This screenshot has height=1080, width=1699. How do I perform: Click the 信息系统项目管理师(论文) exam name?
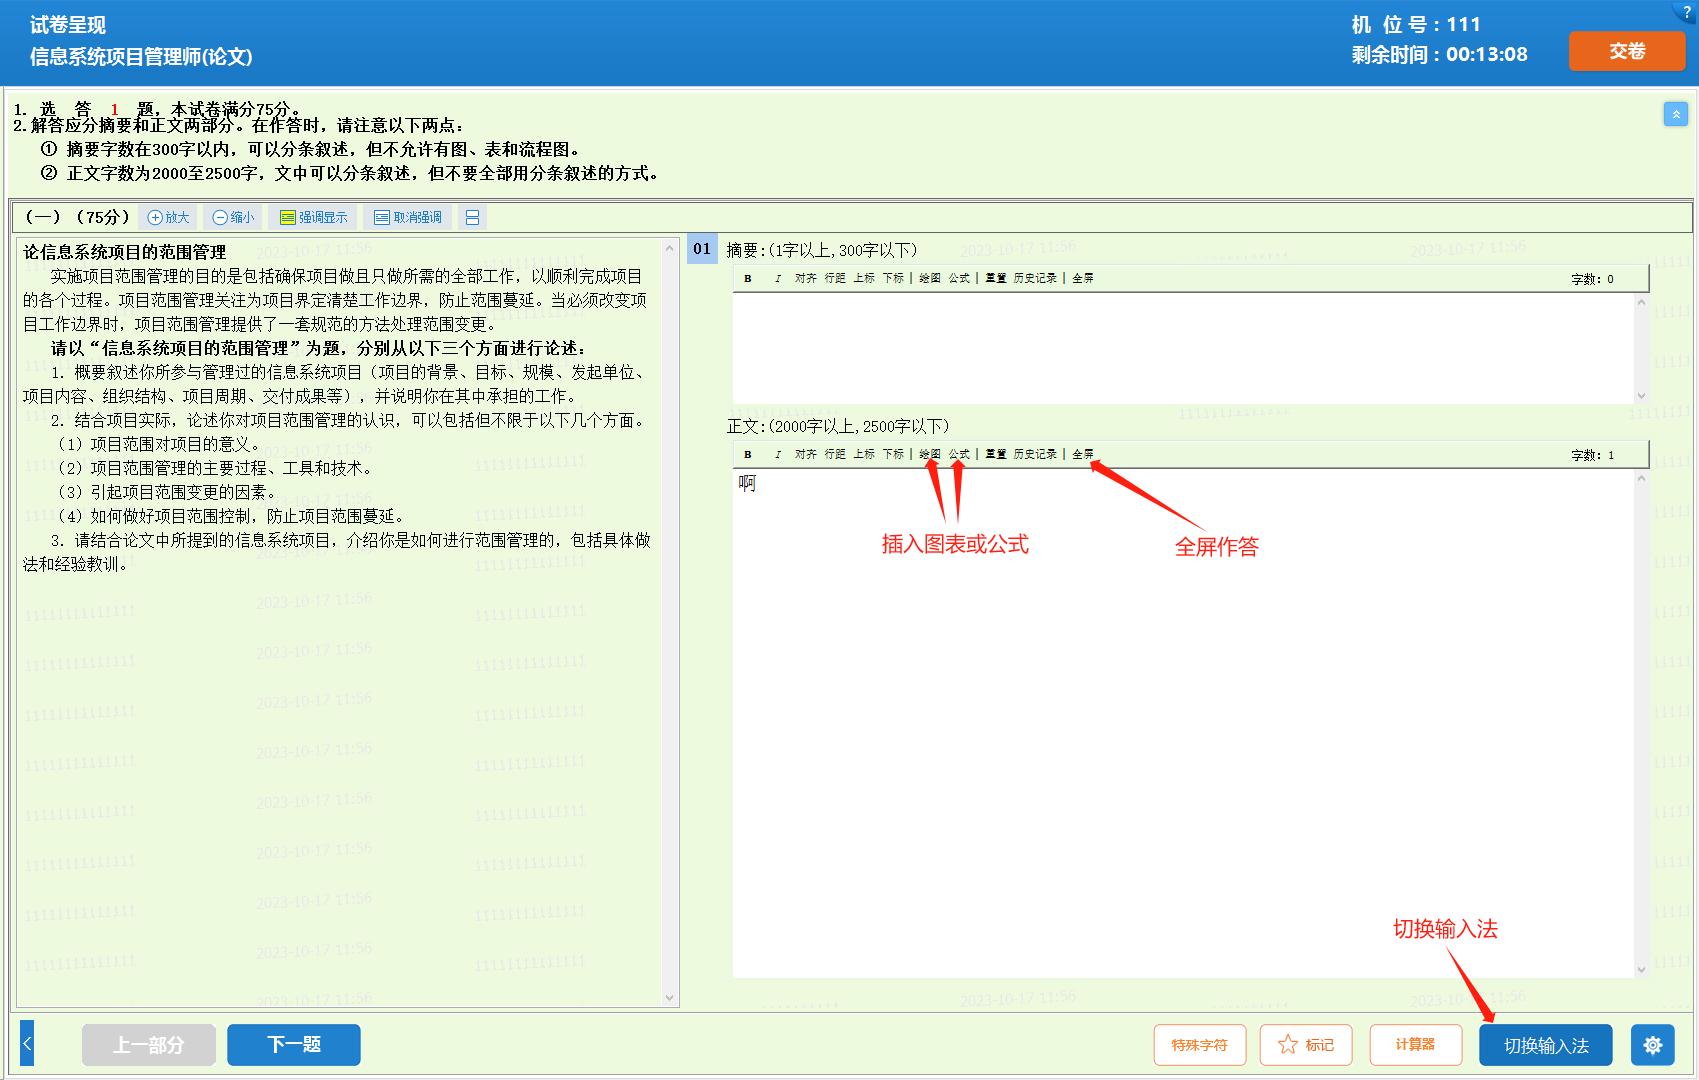[141, 57]
